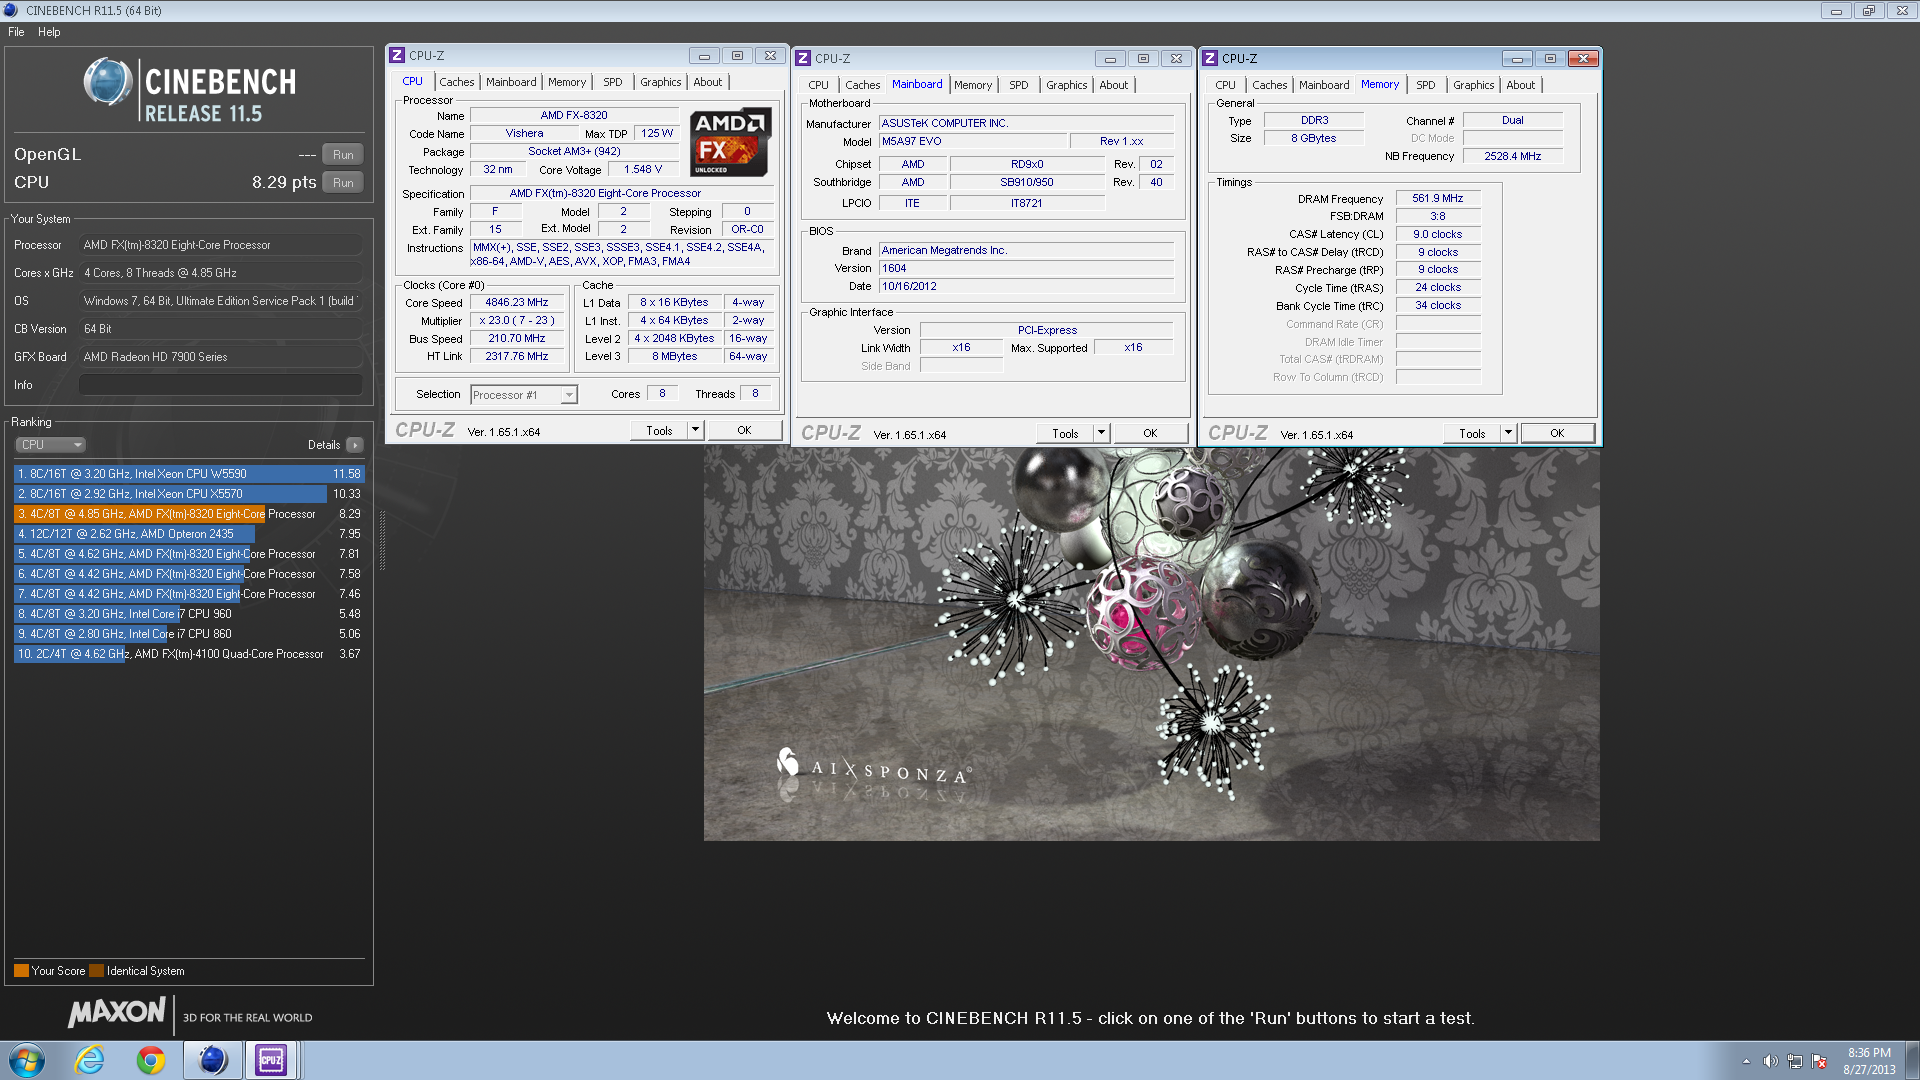Click the Core Speed 4846.23 MHz value
The width and height of the screenshot is (1920, 1080).
point(517,302)
